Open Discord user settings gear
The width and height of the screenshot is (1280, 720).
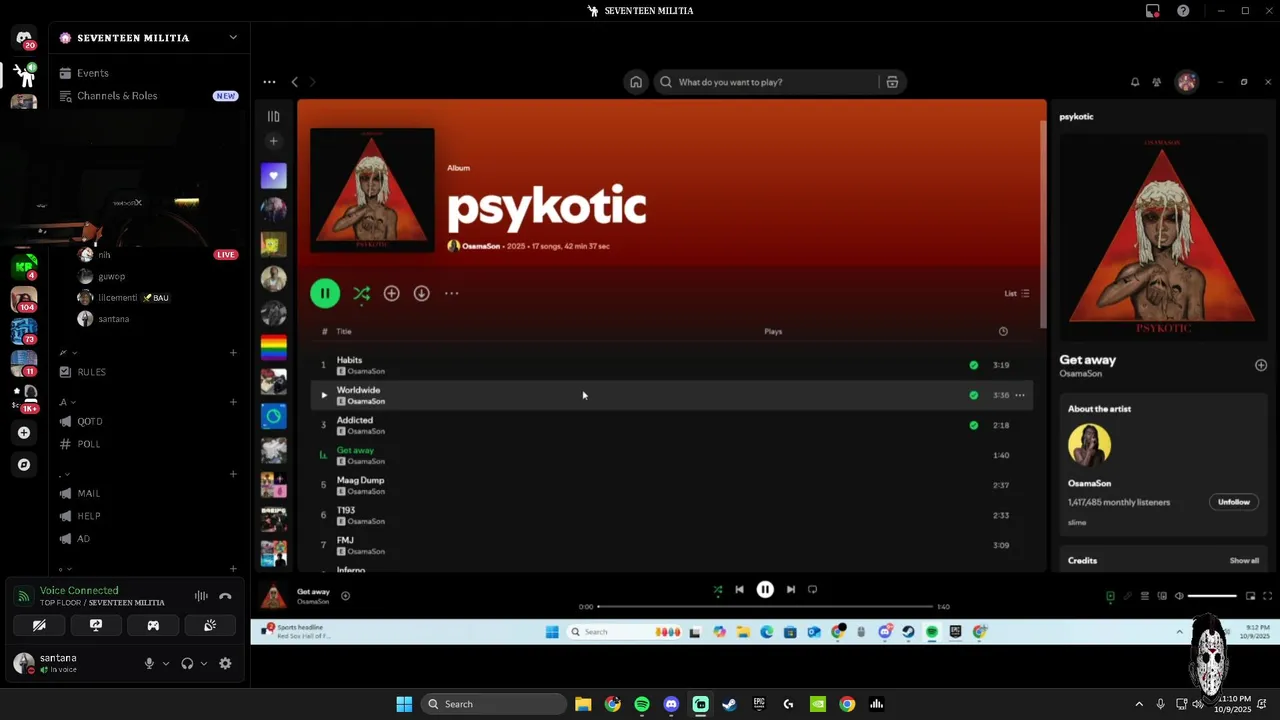tap(225, 663)
